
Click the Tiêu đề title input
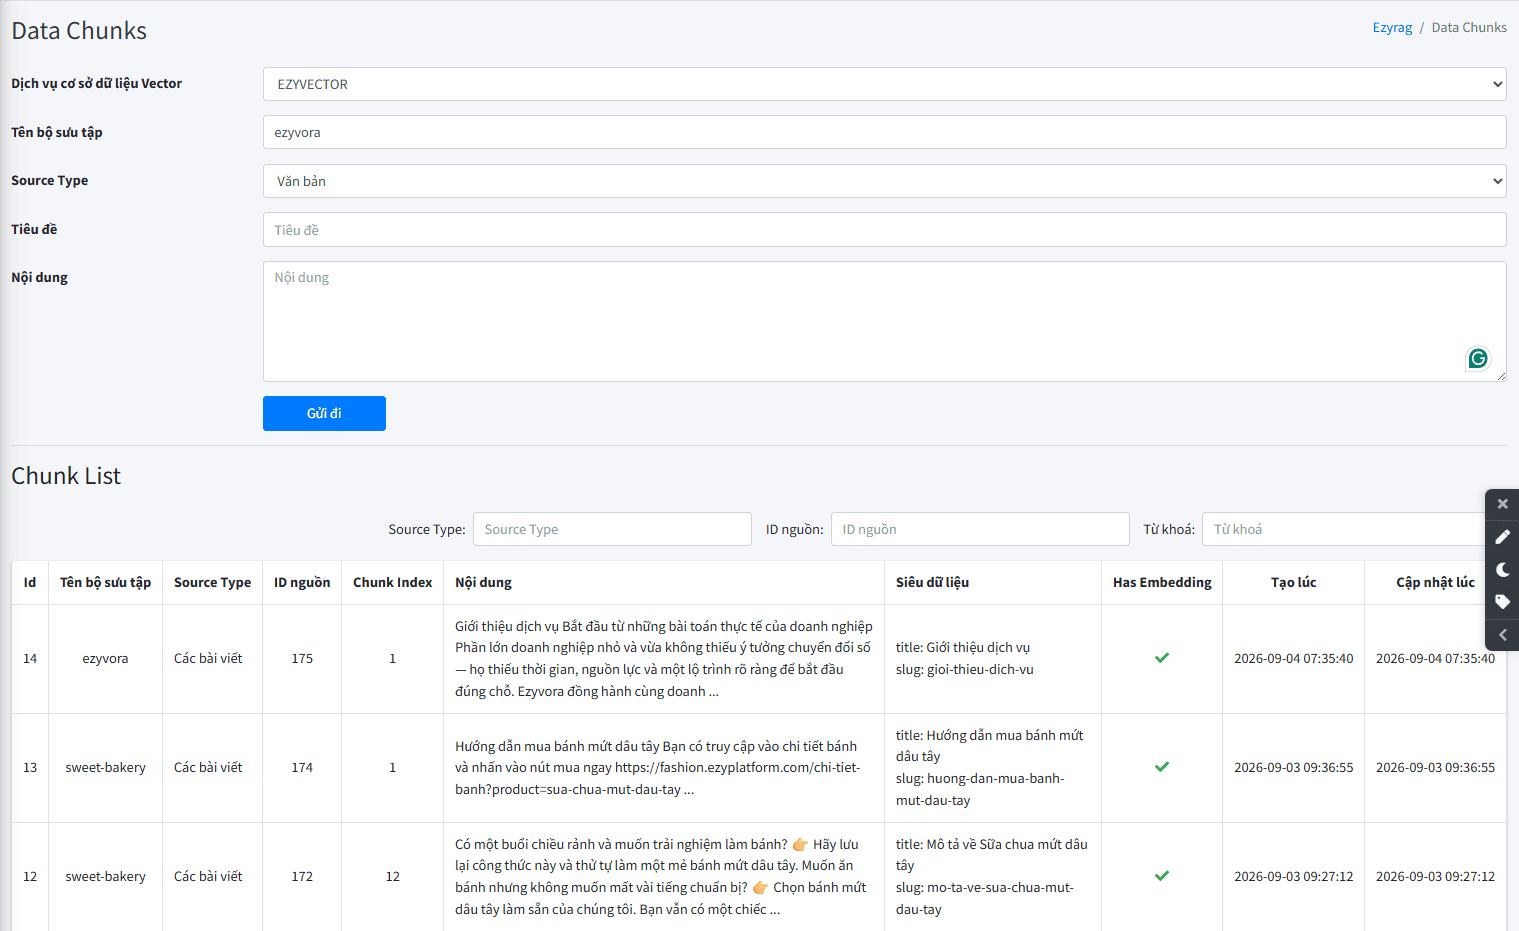[x=884, y=230]
